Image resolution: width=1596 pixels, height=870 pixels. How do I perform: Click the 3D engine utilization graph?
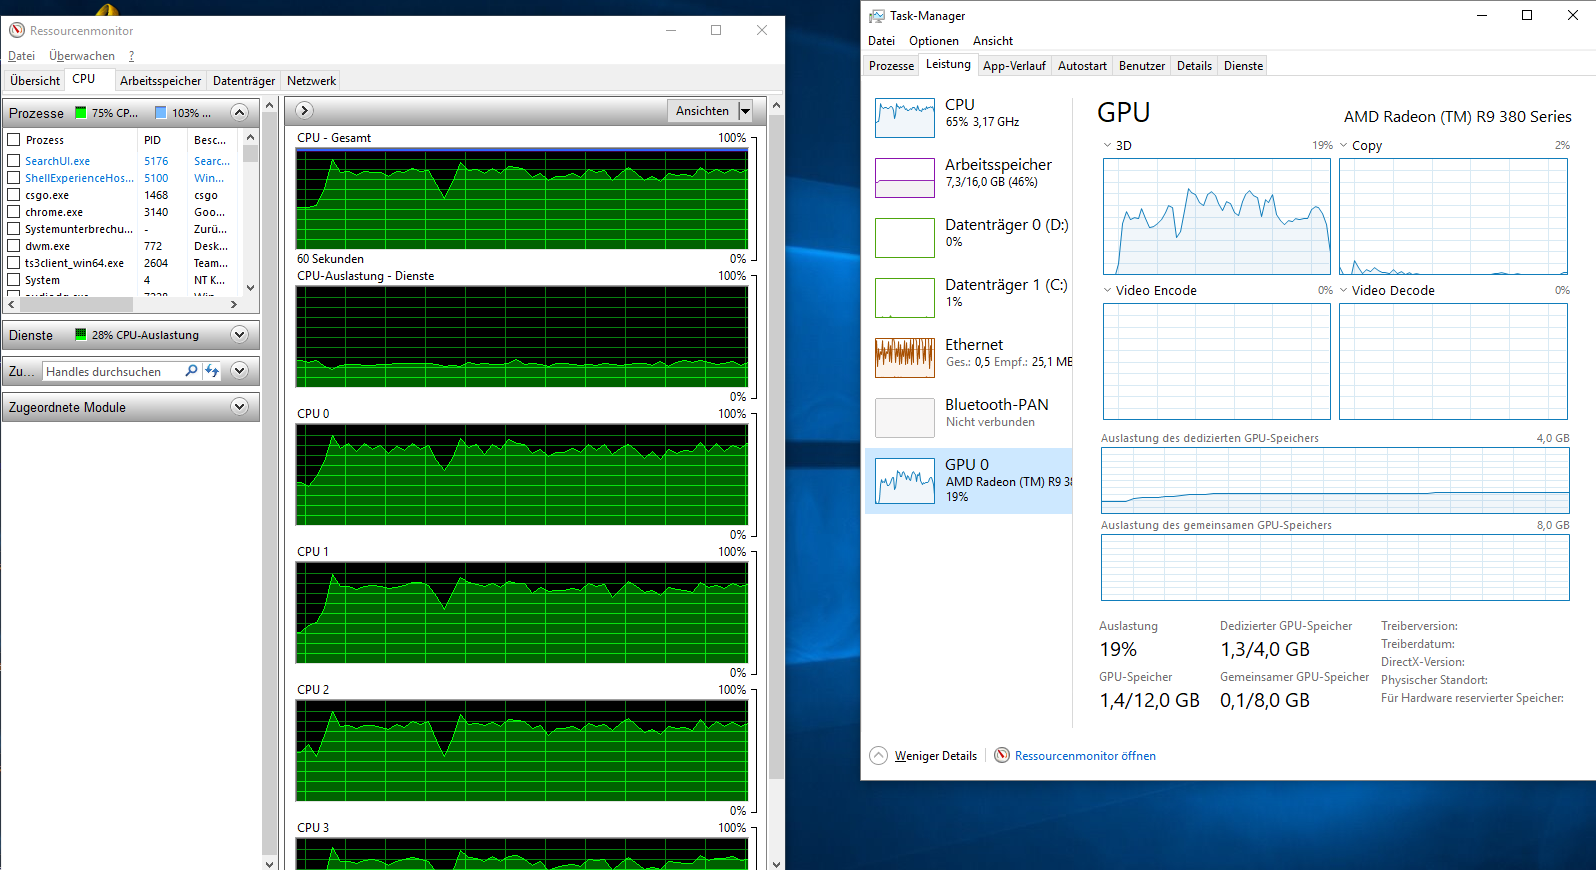(x=1217, y=216)
